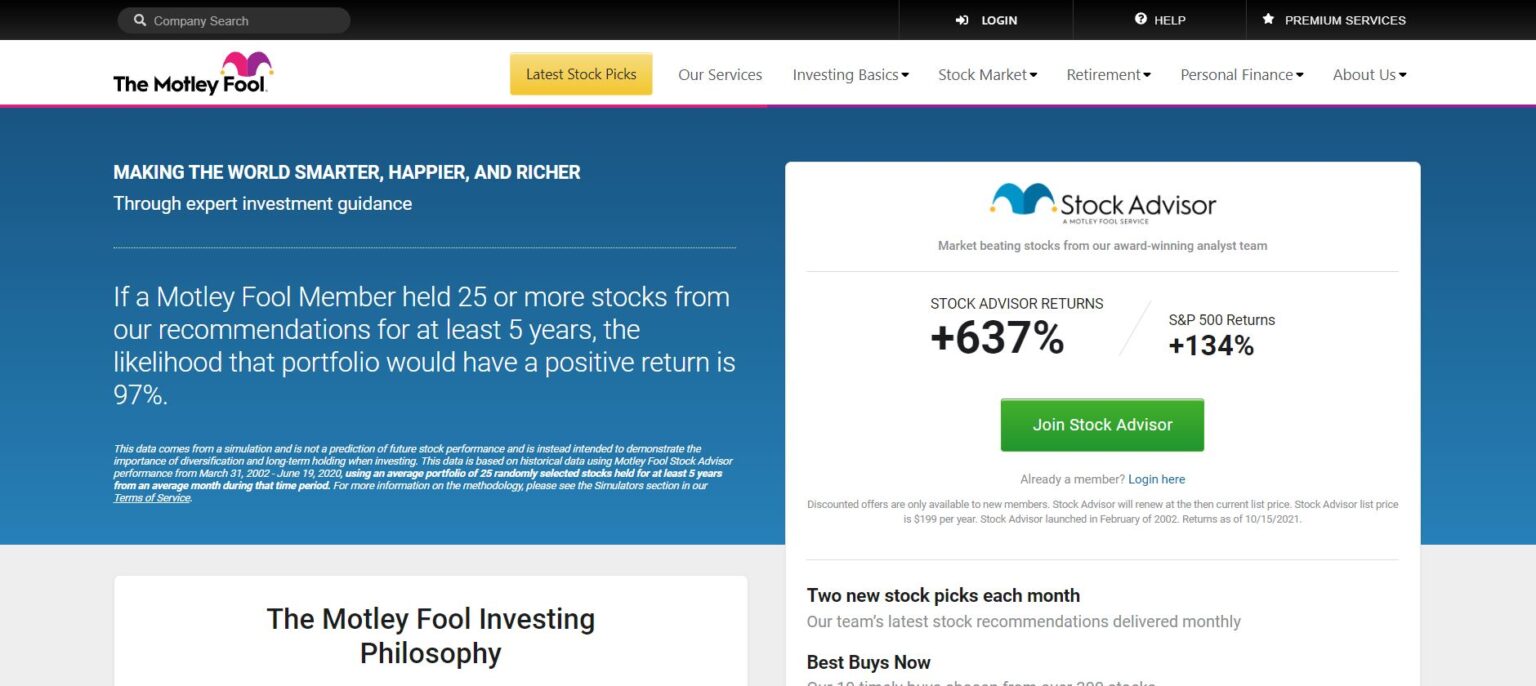The width and height of the screenshot is (1536, 686).
Task: Click the login arrow icon
Action: 962,20
